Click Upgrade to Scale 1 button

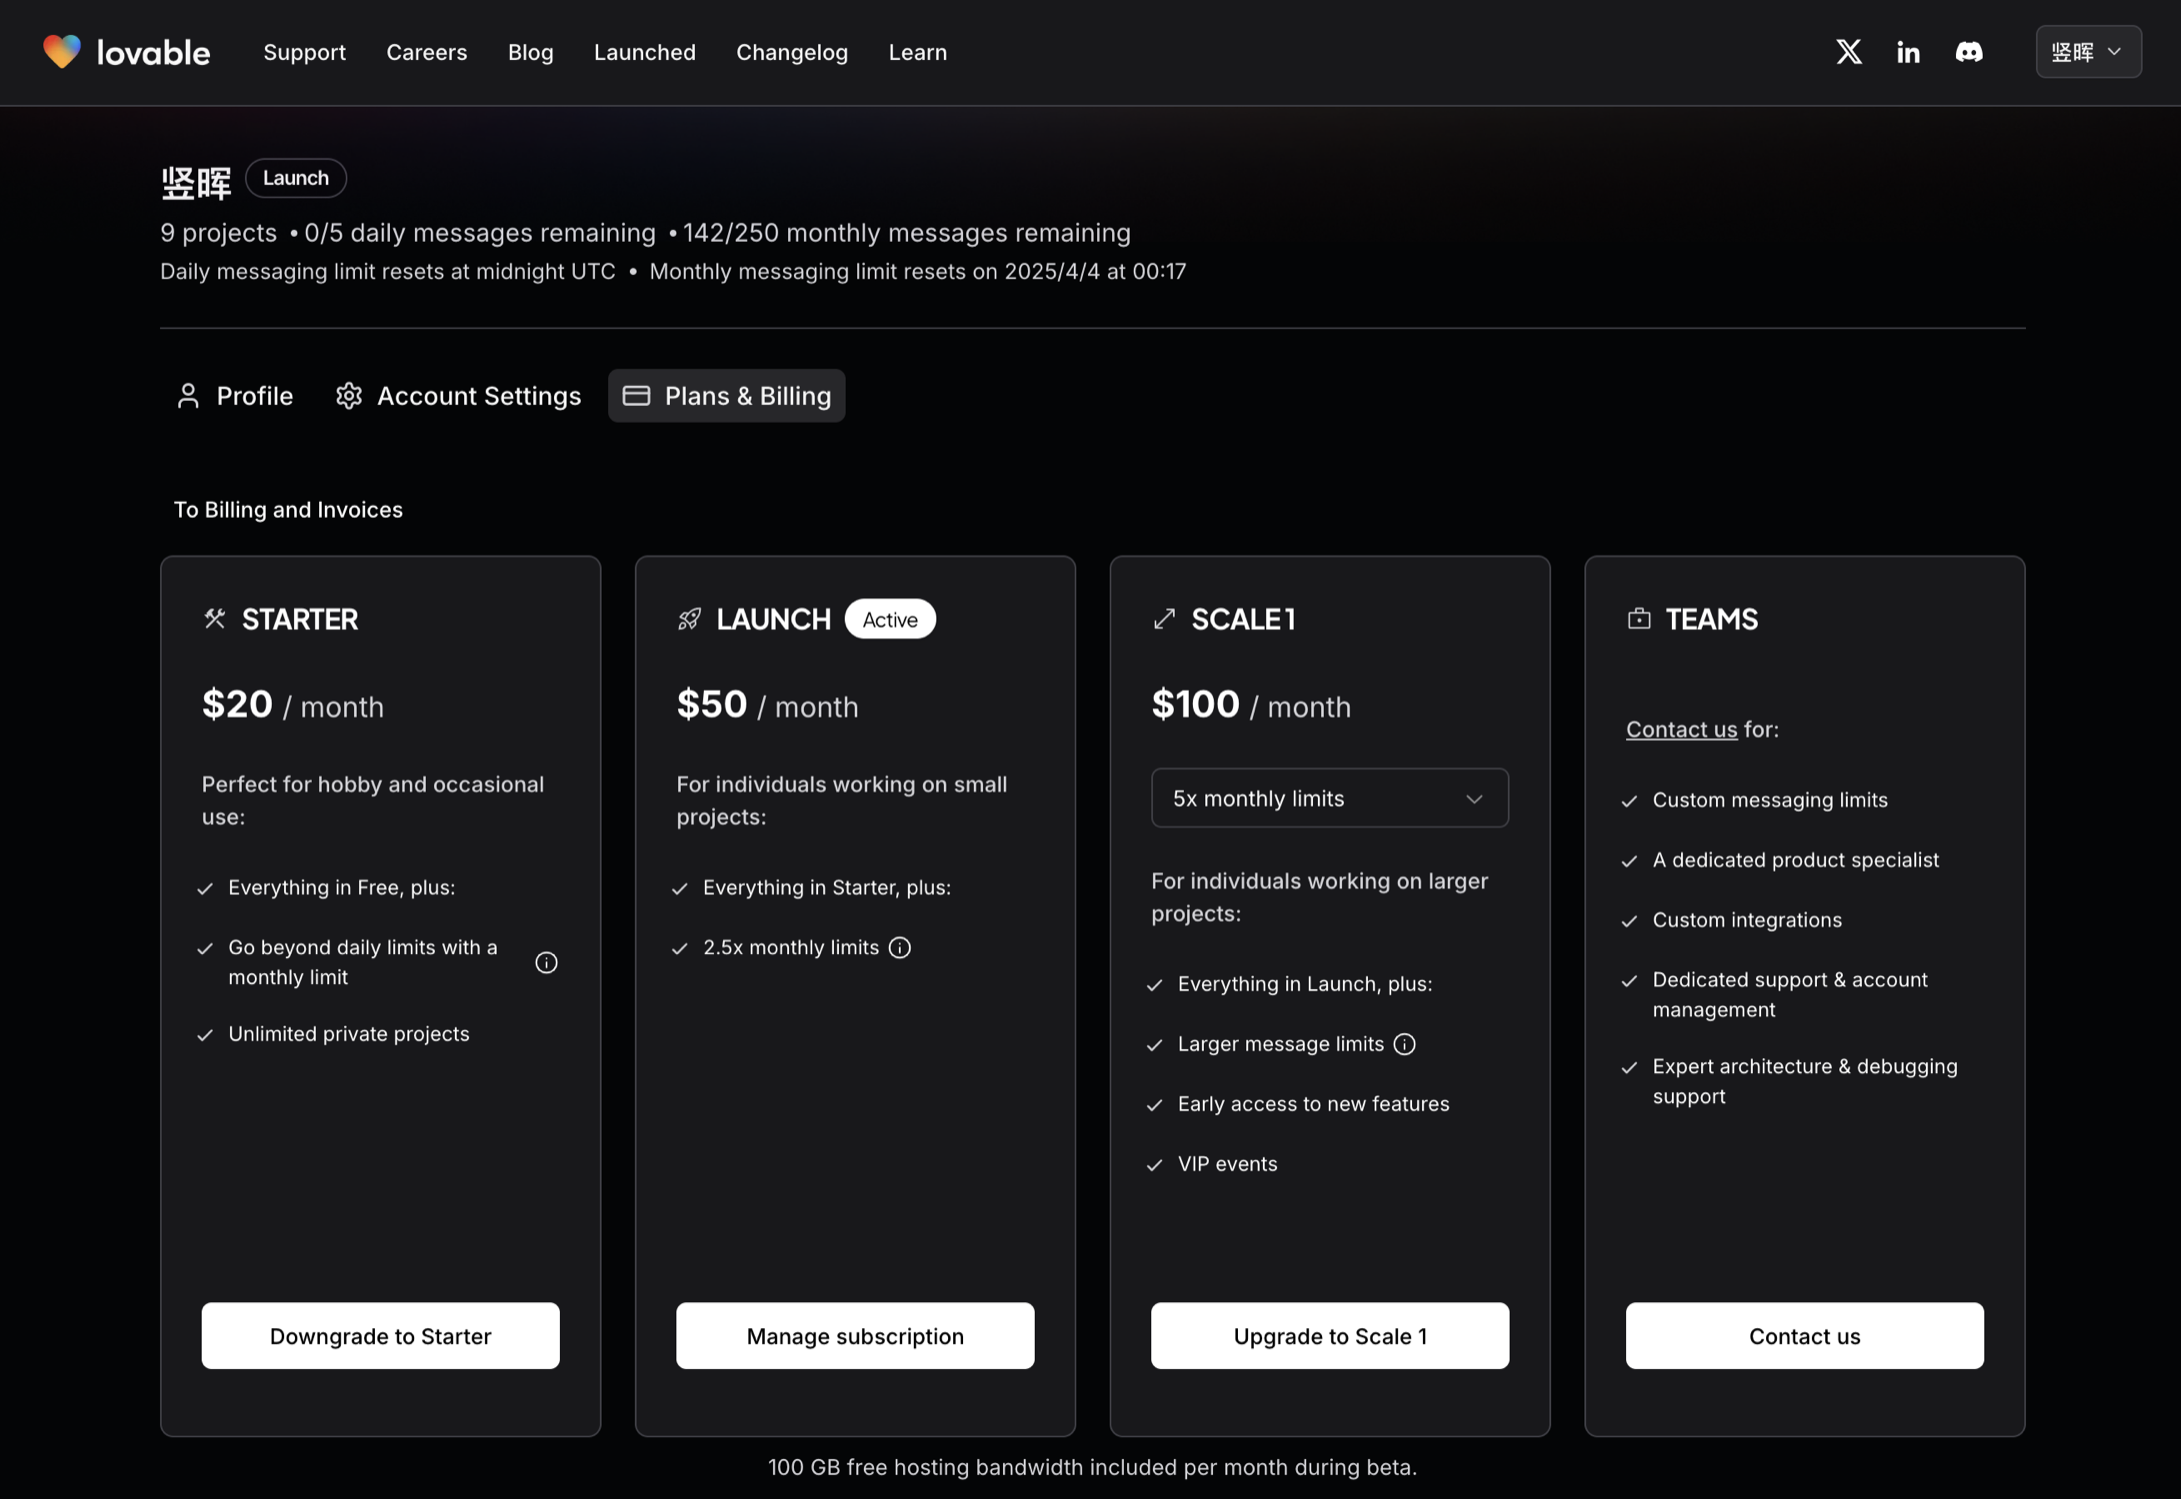[x=1329, y=1336]
